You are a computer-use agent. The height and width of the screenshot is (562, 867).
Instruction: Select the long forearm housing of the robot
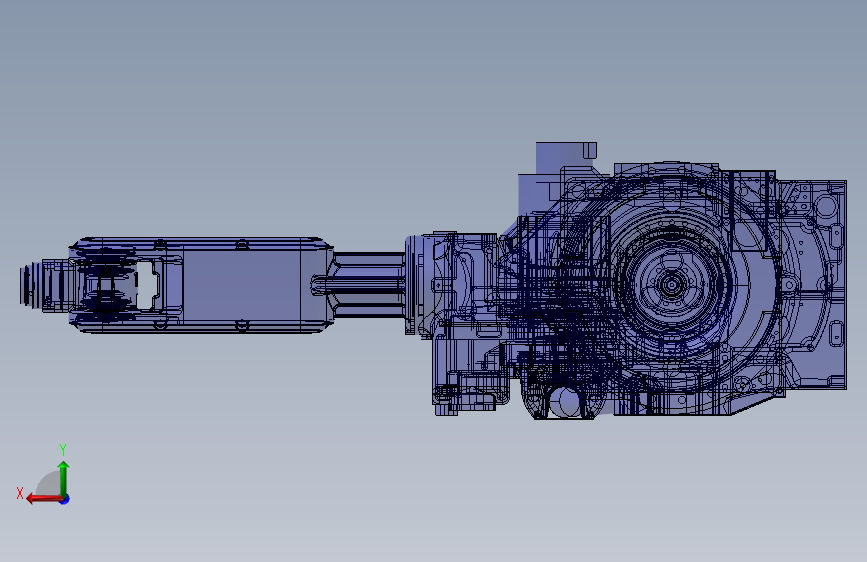pyautogui.click(x=201, y=285)
